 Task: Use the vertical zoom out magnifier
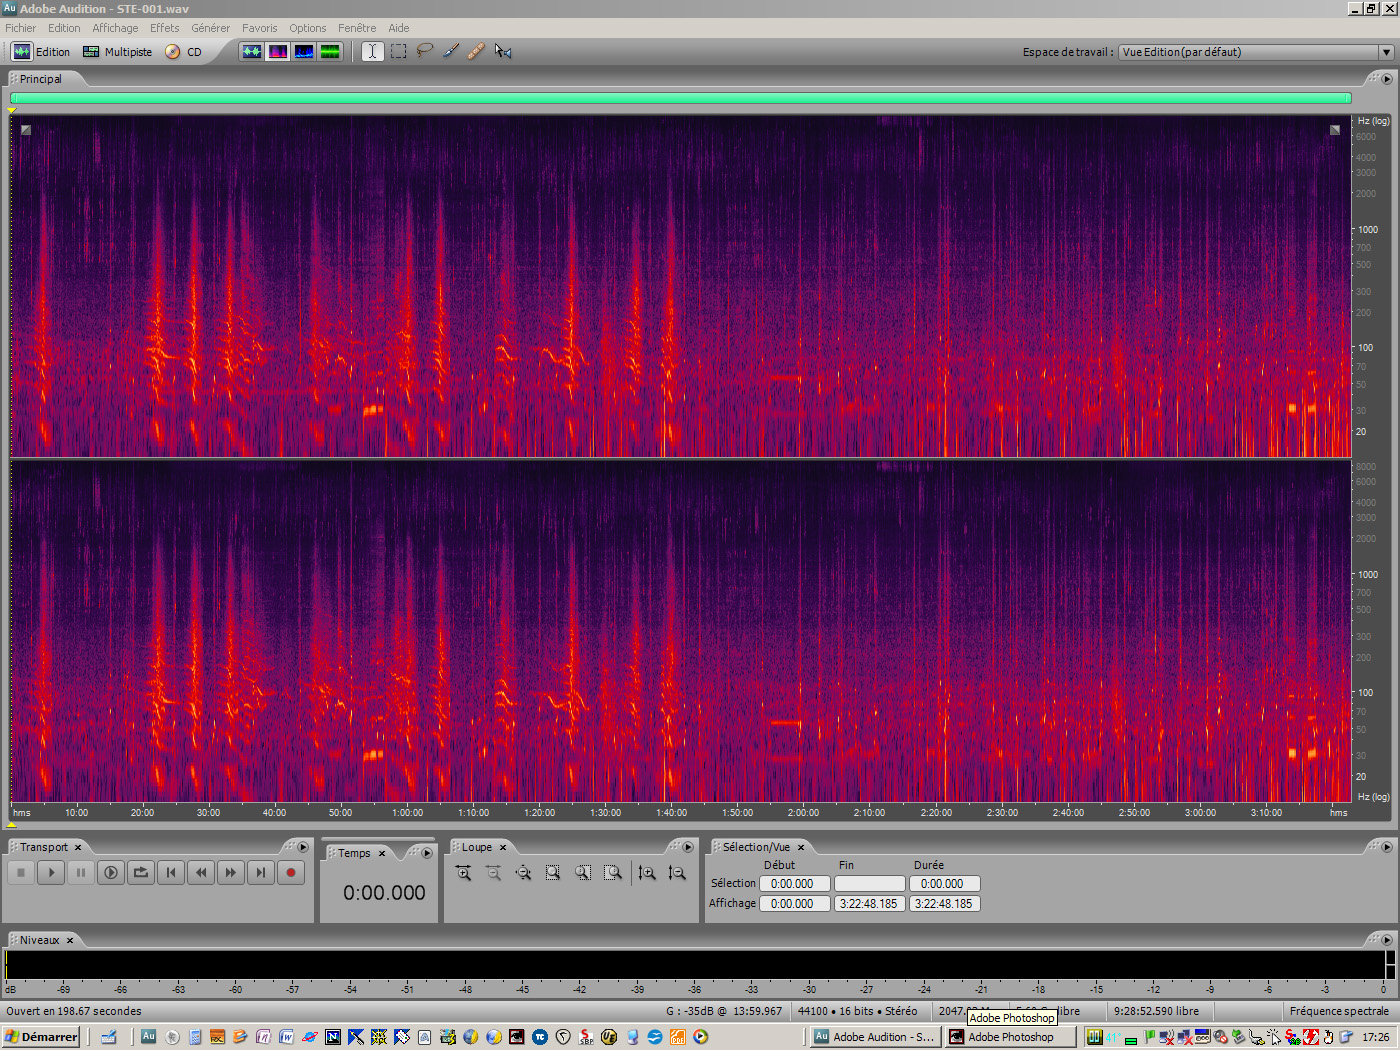[677, 872]
